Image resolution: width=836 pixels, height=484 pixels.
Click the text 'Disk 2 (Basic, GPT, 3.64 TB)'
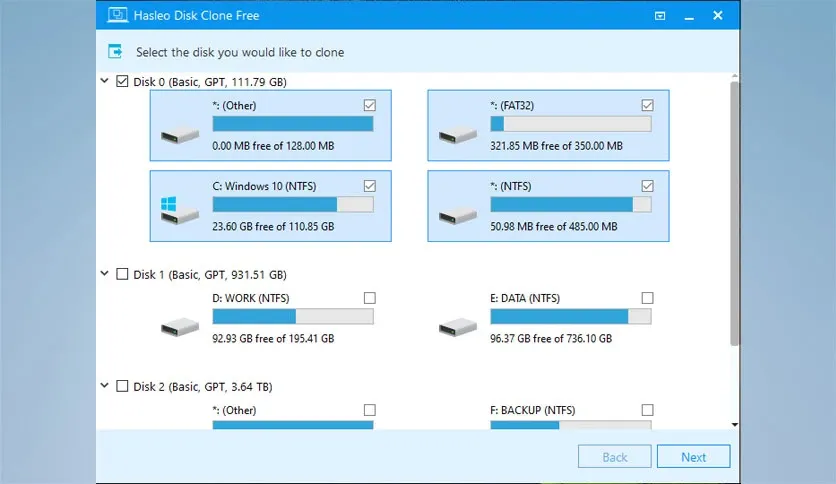tap(203, 386)
